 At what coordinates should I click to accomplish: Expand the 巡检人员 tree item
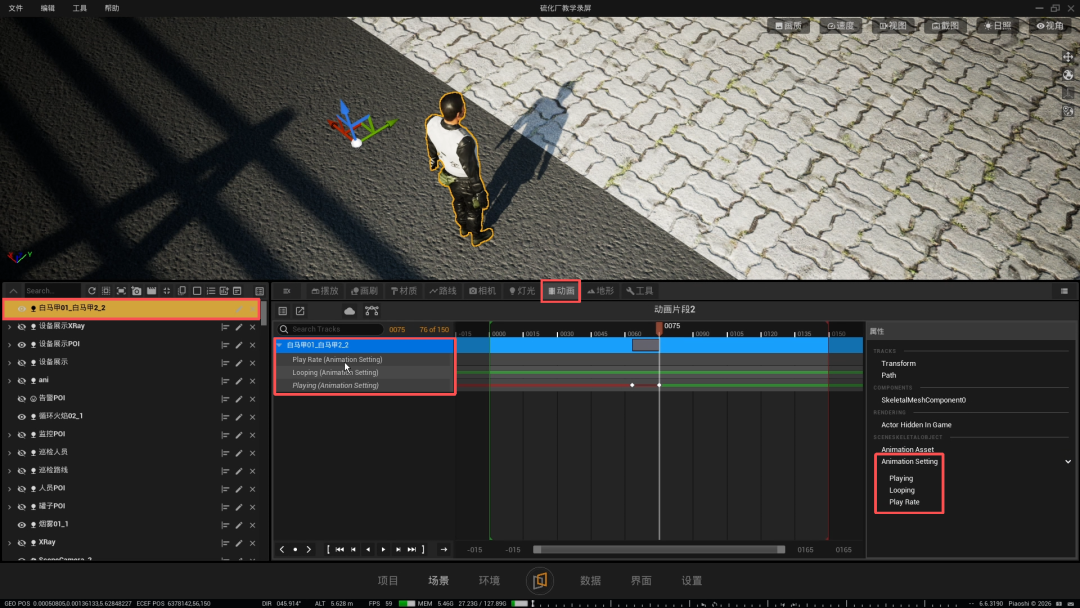[10, 453]
